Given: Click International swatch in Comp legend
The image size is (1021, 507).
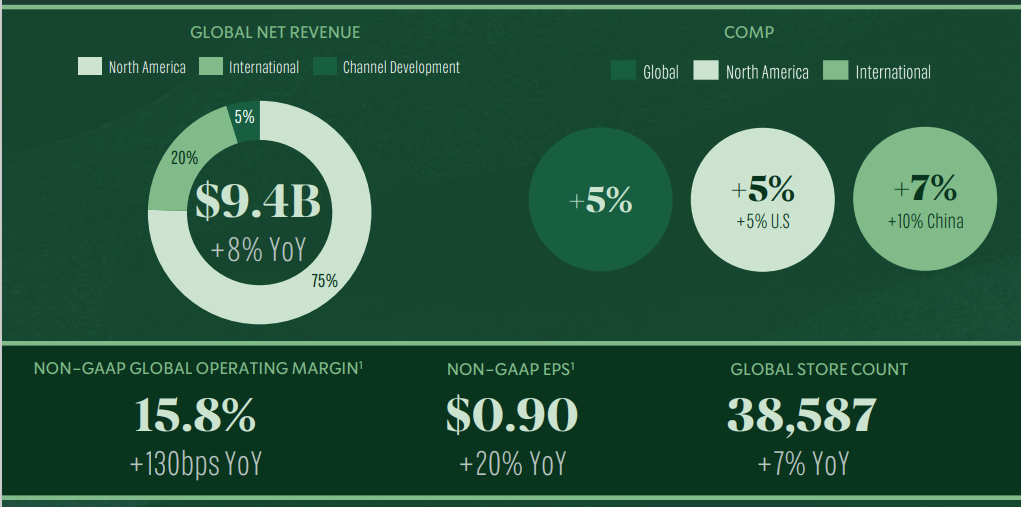Looking at the screenshot, I should [835, 71].
